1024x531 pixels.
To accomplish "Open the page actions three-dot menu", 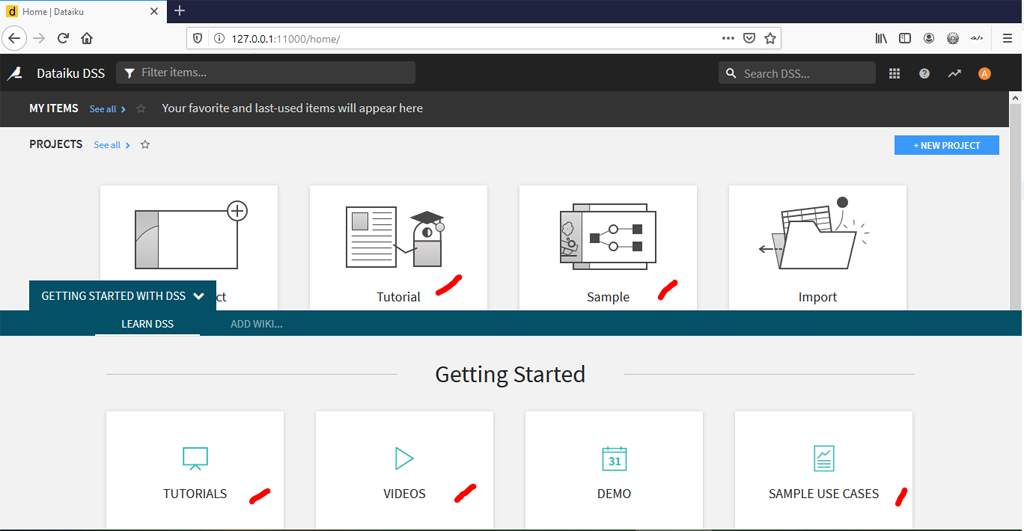I will 728,39.
